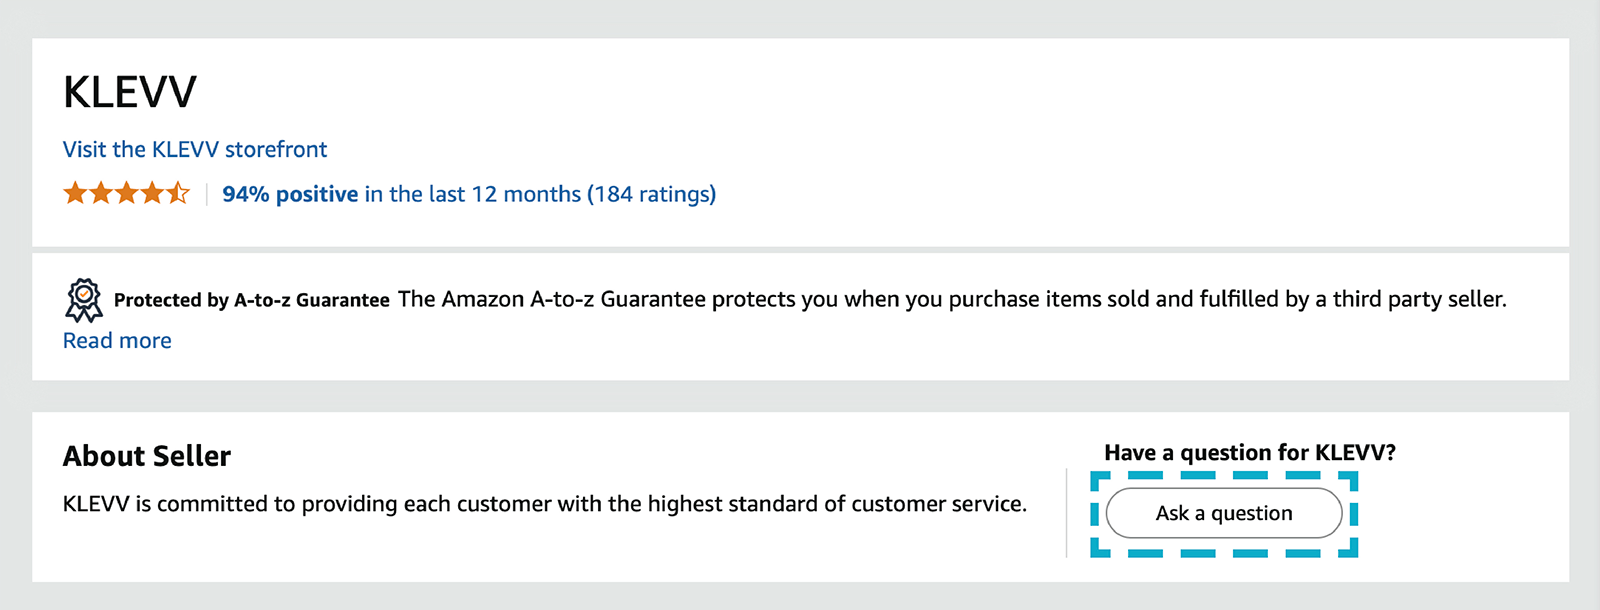Click the A-to-z Guarantee ribbon badge icon
This screenshot has height=610, width=1600.
[84, 300]
